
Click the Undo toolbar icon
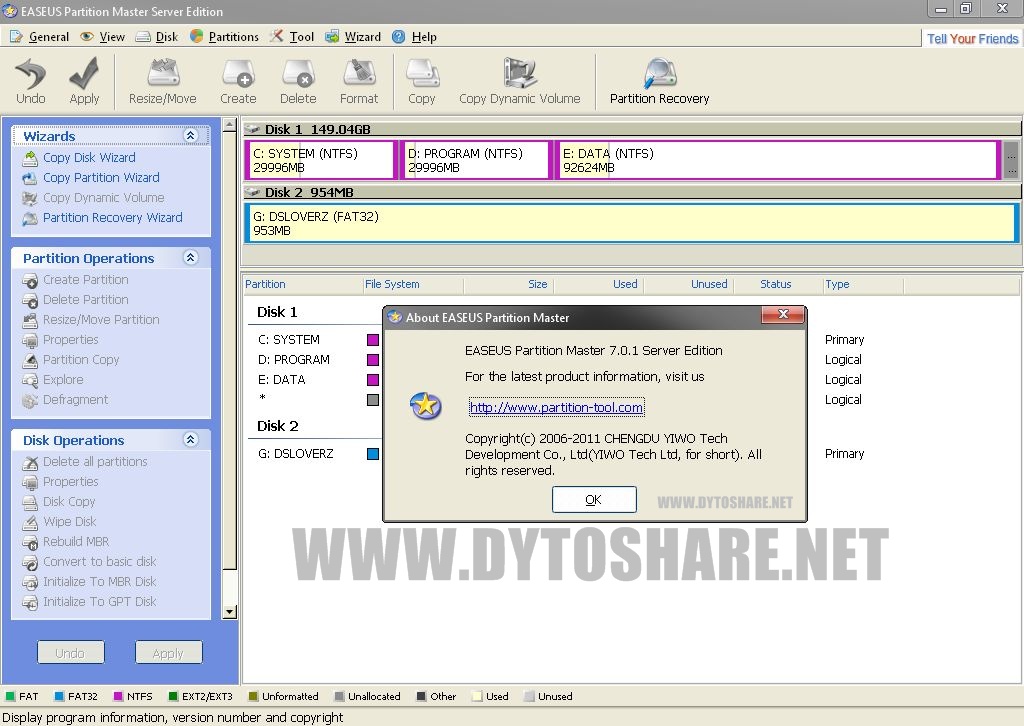point(31,81)
